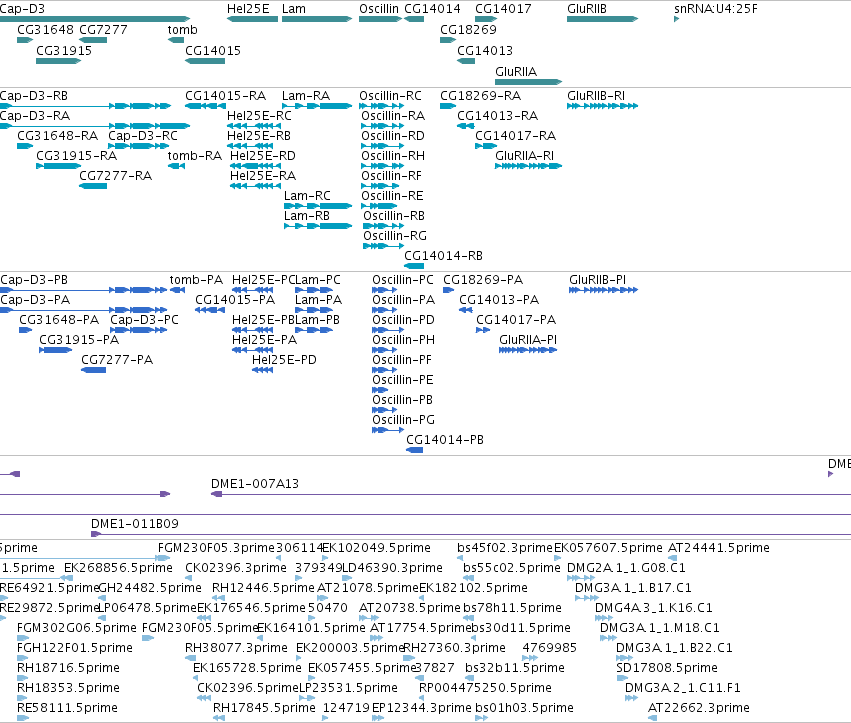Select the Oscillin-RC transcript label

390,96
